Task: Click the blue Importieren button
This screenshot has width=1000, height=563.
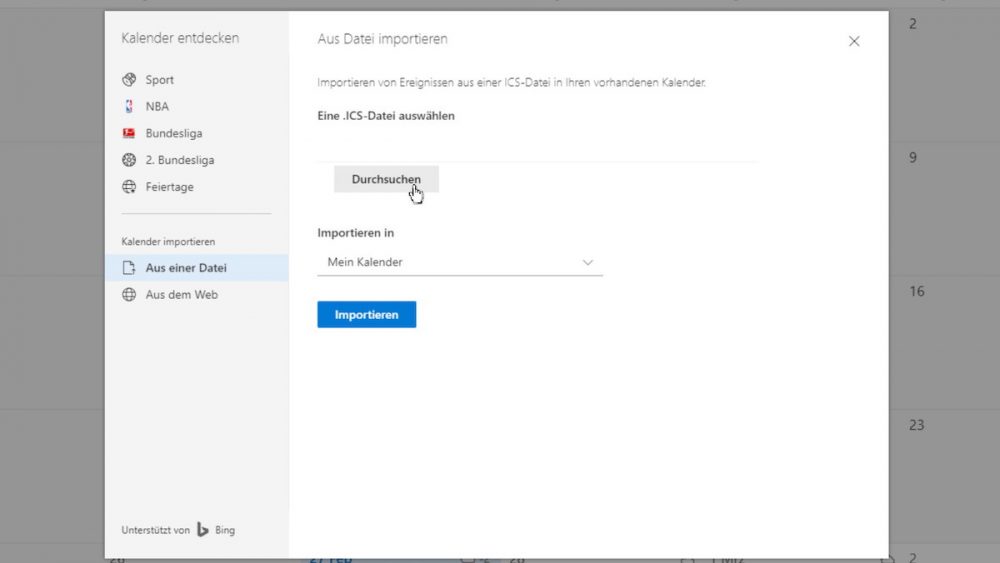Action: point(367,314)
